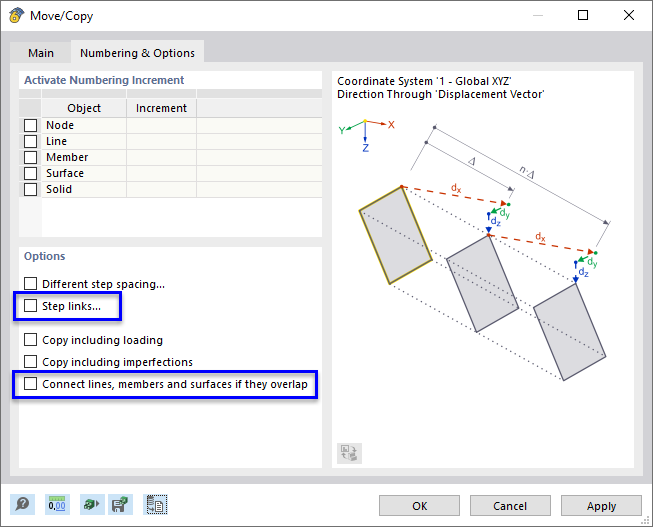Click the OK button
The height and width of the screenshot is (527, 653).
pos(419,506)
